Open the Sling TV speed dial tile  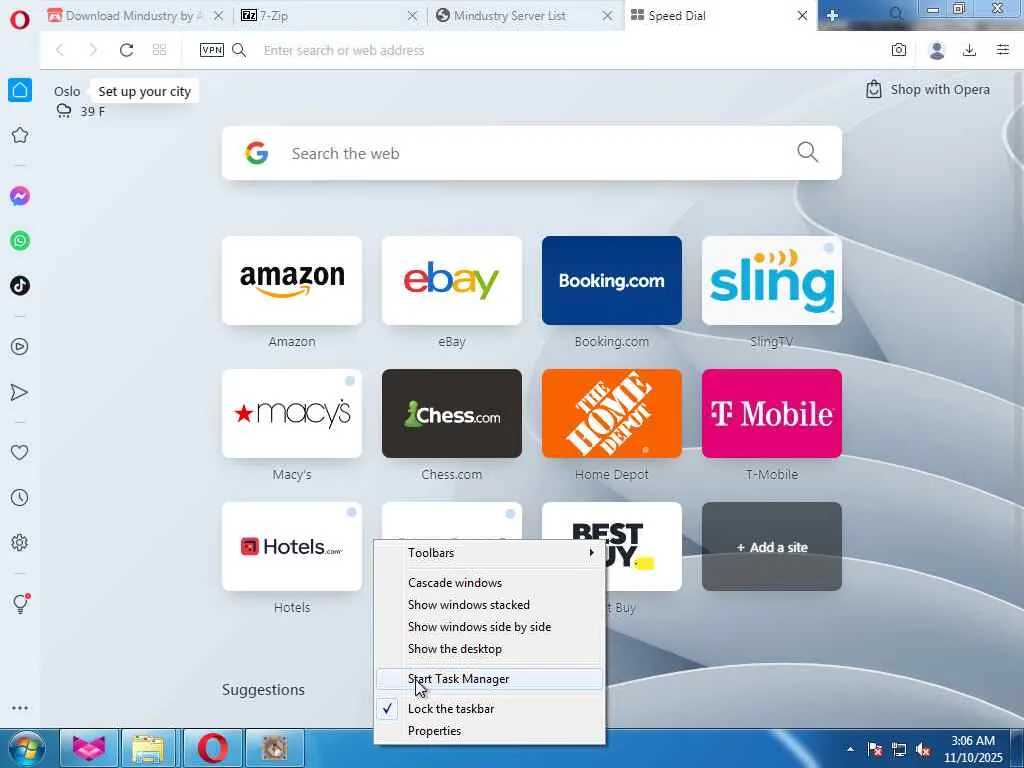pos(772,281)
